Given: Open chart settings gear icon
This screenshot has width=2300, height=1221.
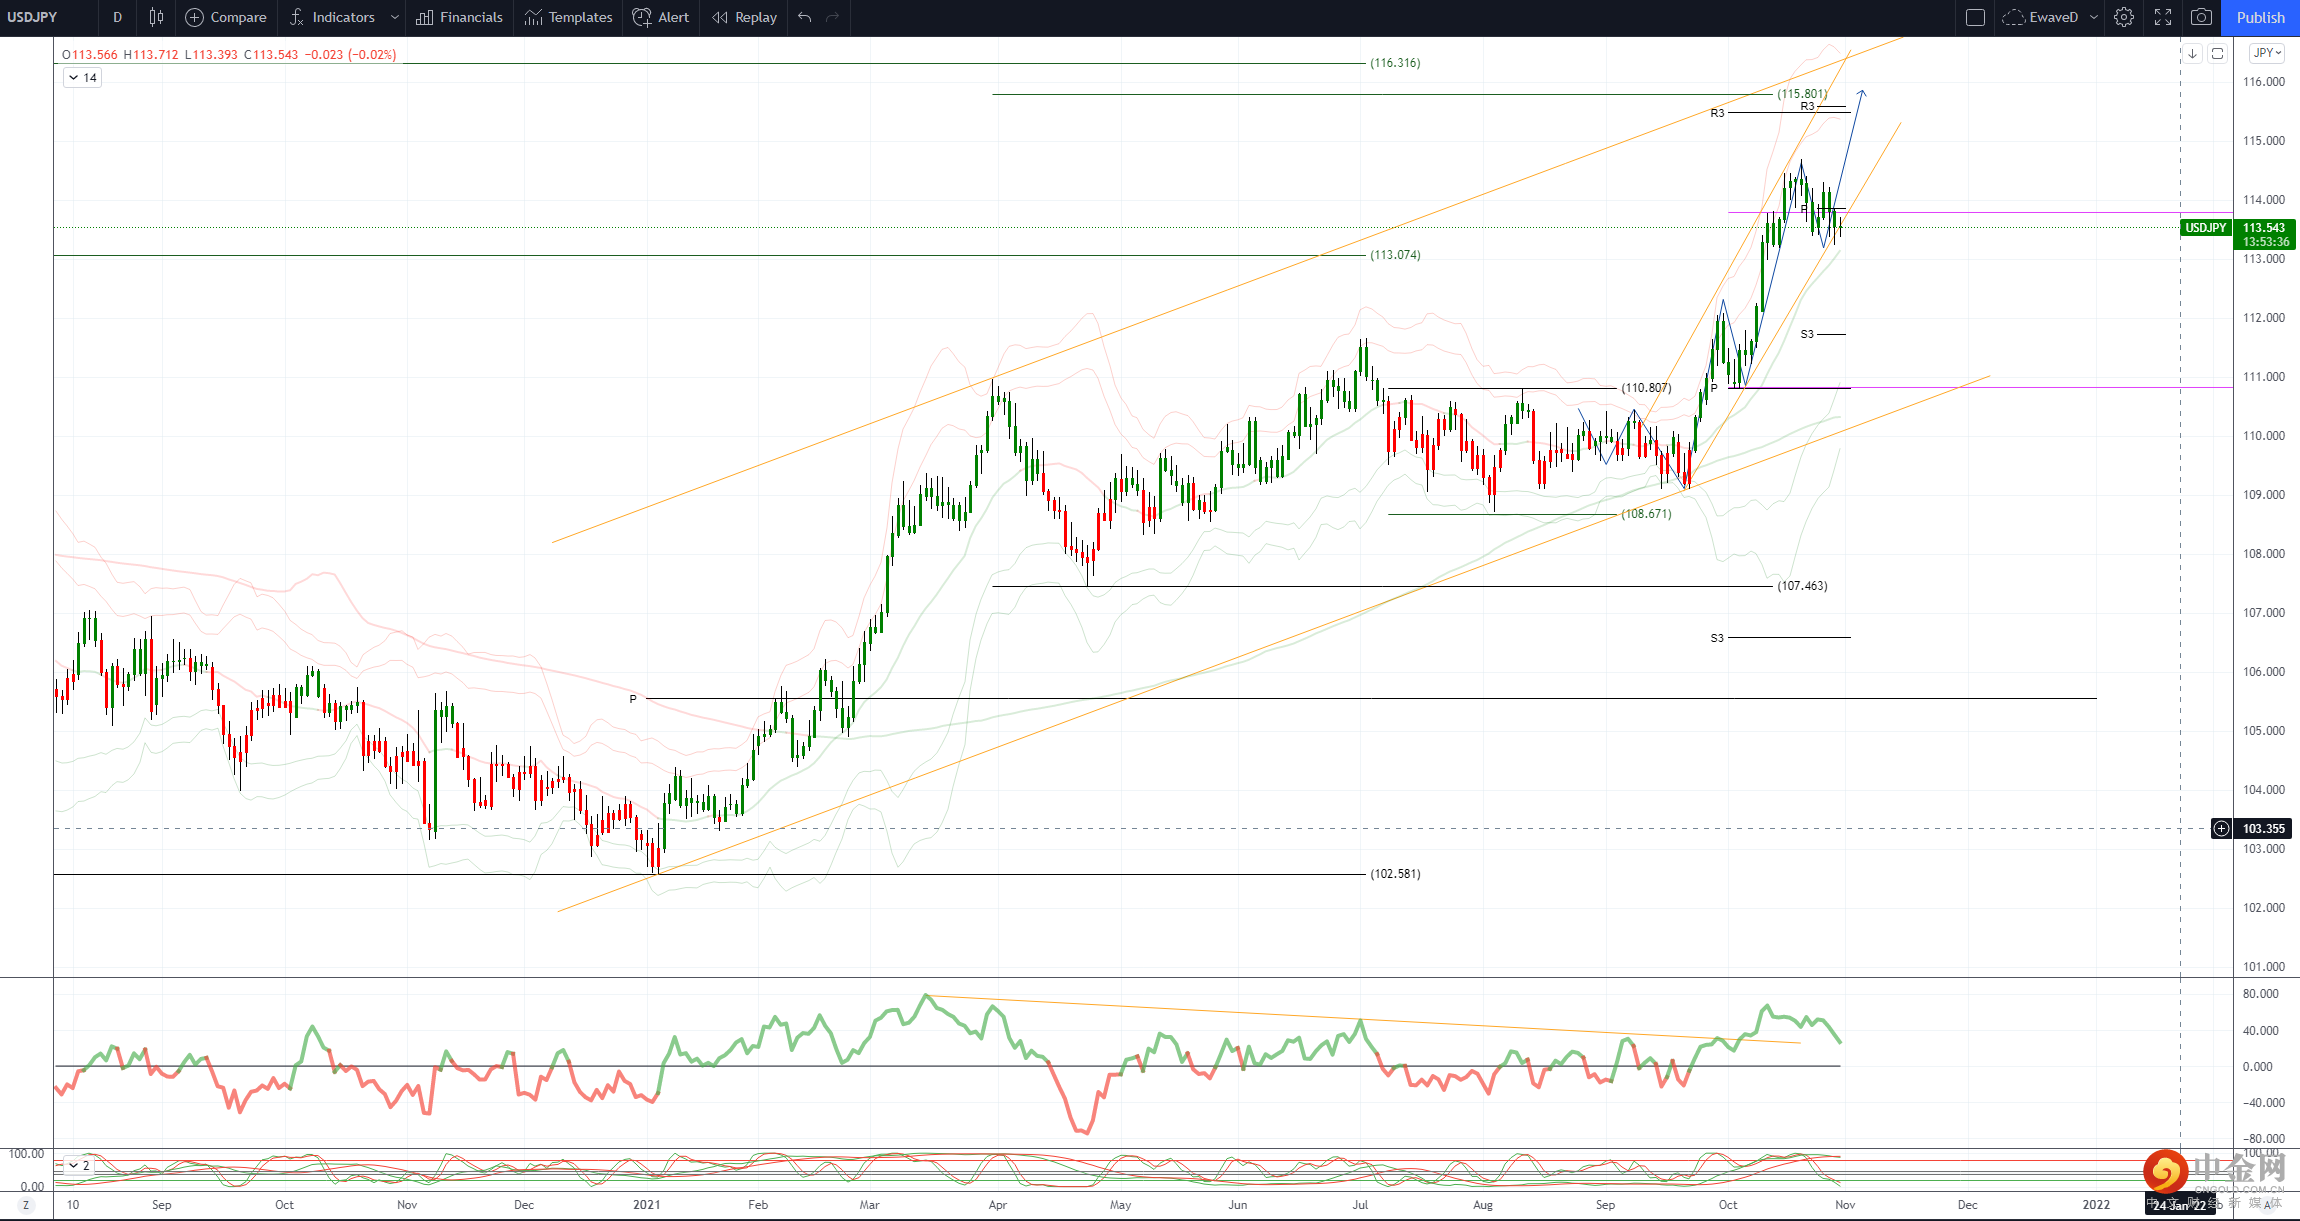Looking at the screenshot, I should [x=2124, y=17].
